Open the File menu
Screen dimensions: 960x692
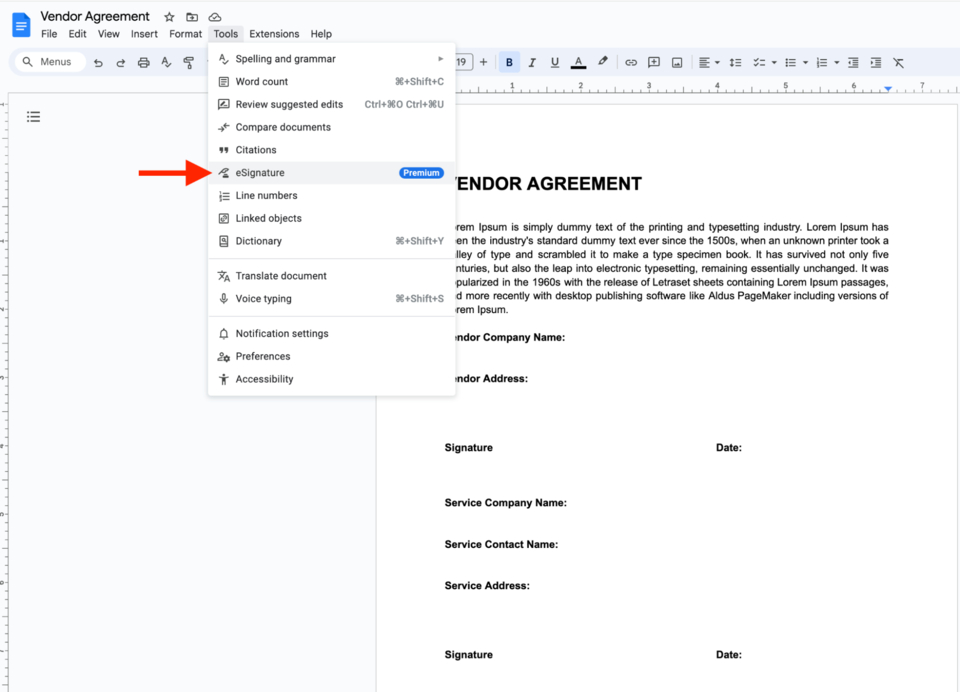click(49, 34)
